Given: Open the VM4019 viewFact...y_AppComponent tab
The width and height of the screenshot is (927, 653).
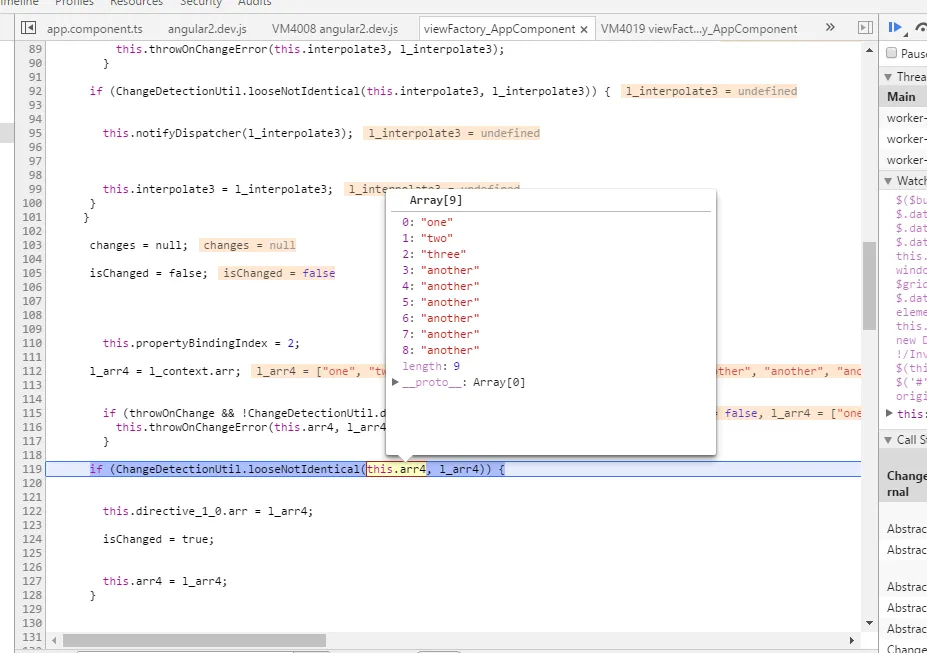Looking at the screenshot, I should coord(699,29).
